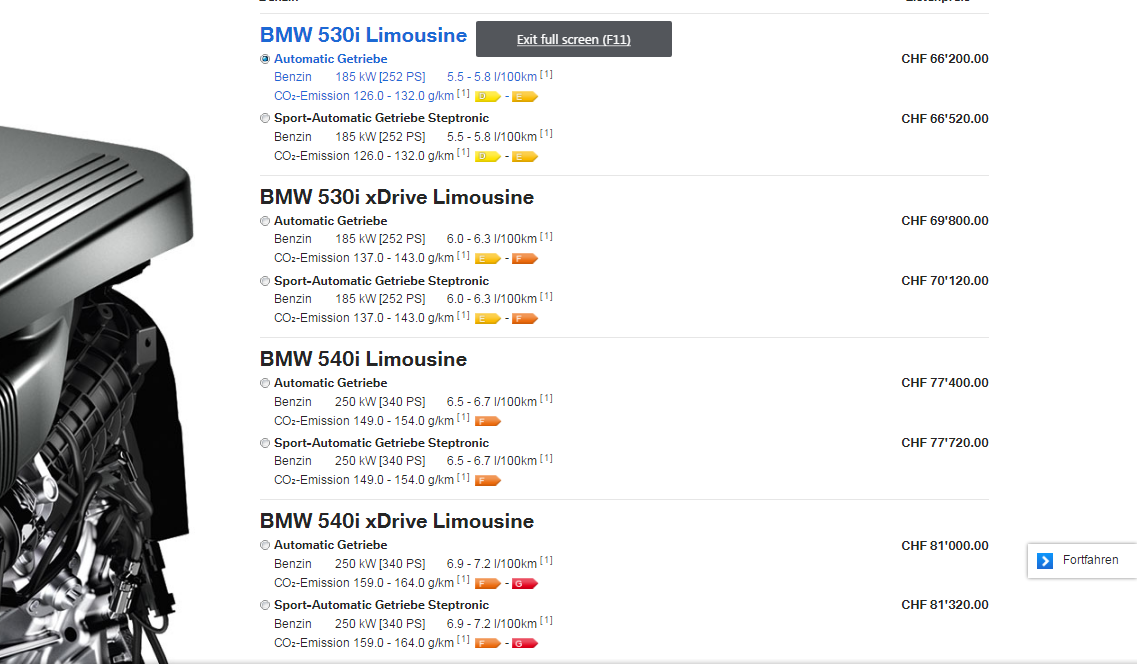
Task: Click '6.9 - 7.2 l/100km' in 540i xDrive Automatic row
Action: (x=492, y=564)
